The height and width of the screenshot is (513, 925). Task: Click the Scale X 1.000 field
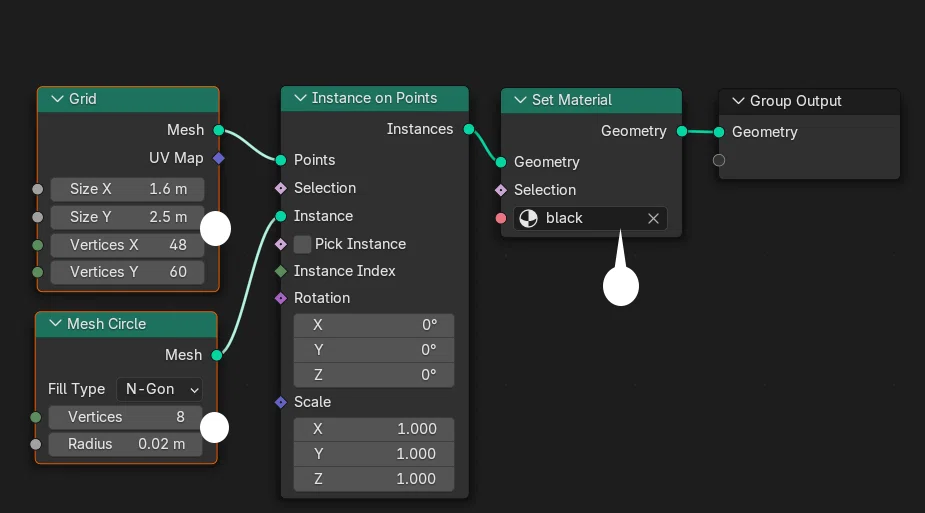[374, 429]
